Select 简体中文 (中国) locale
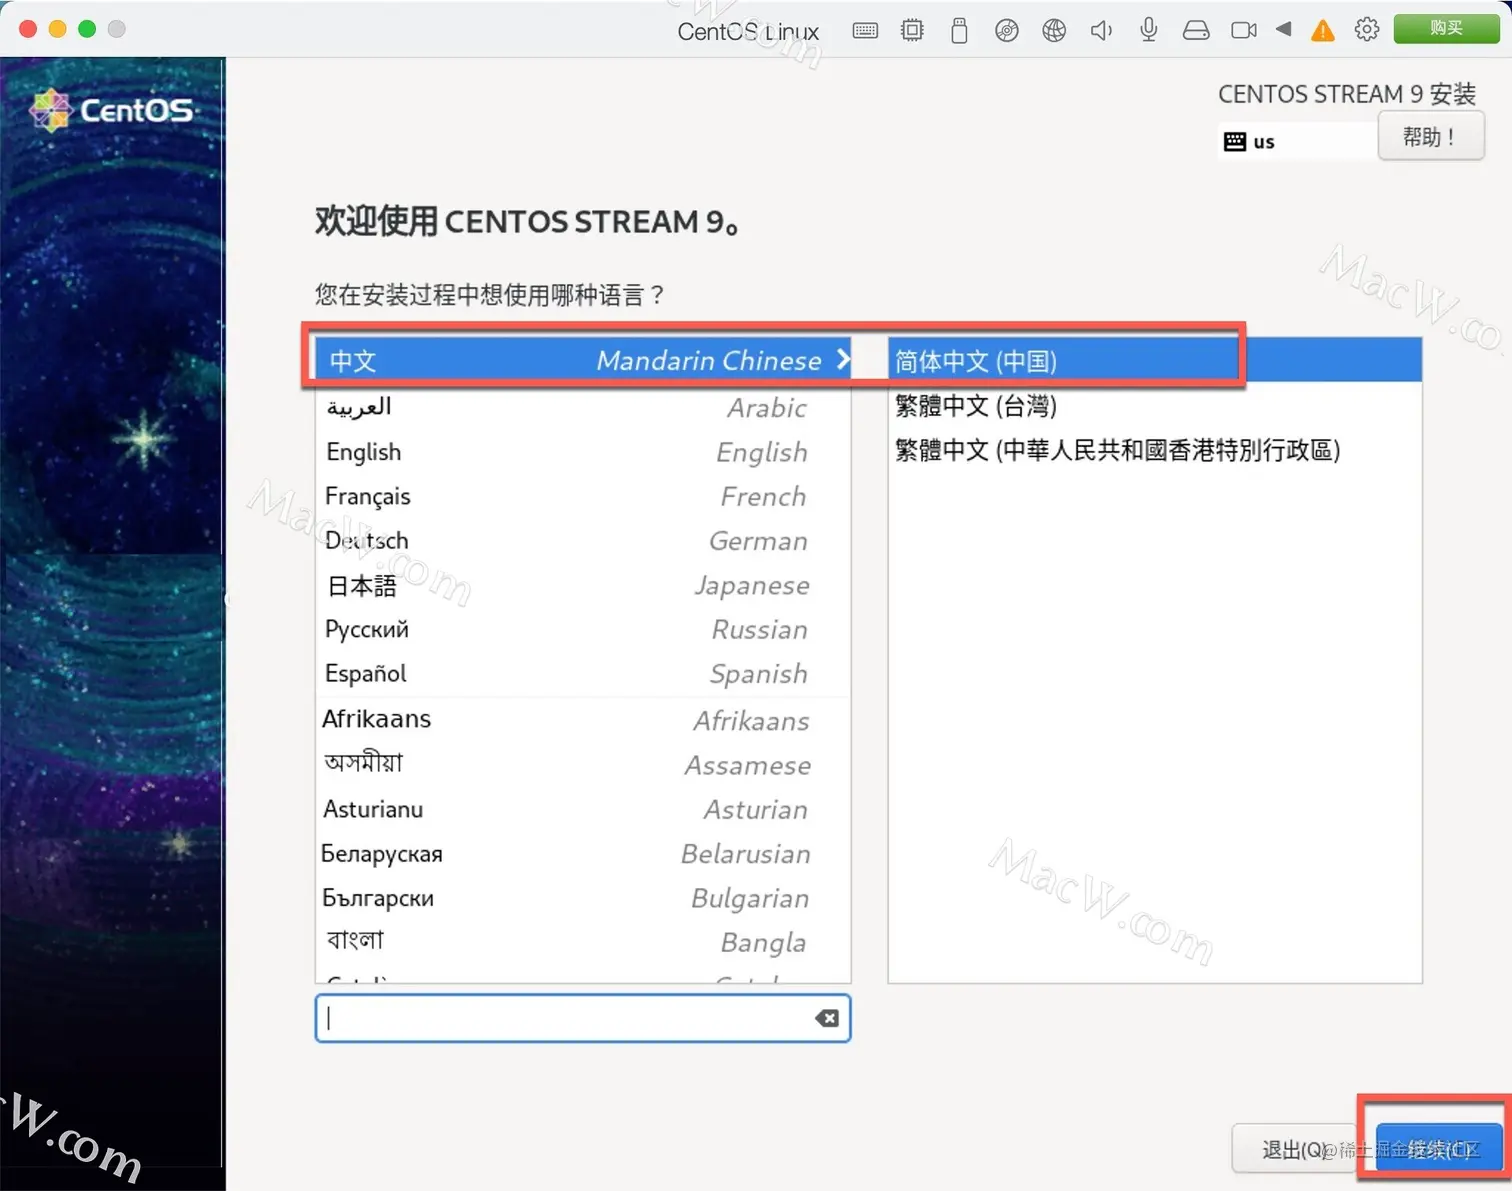 [1155, 360]
